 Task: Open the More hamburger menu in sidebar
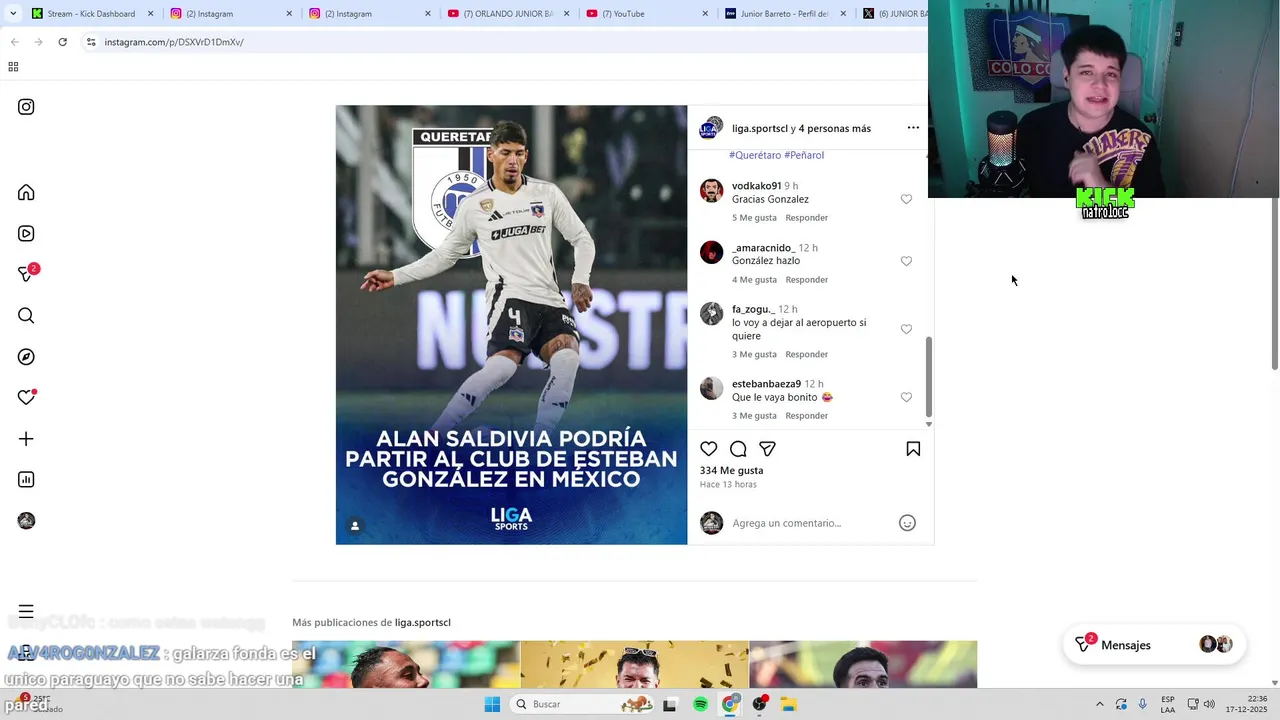click(x=26, y=610)
